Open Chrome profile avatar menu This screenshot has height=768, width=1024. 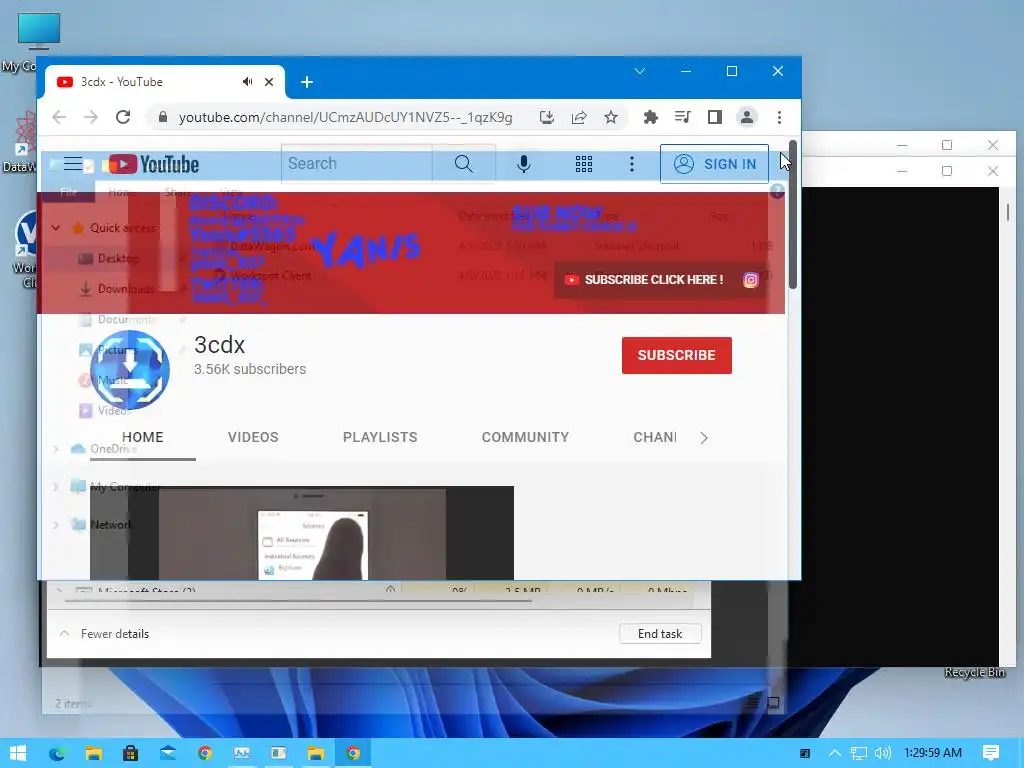(x=746, y=117)
